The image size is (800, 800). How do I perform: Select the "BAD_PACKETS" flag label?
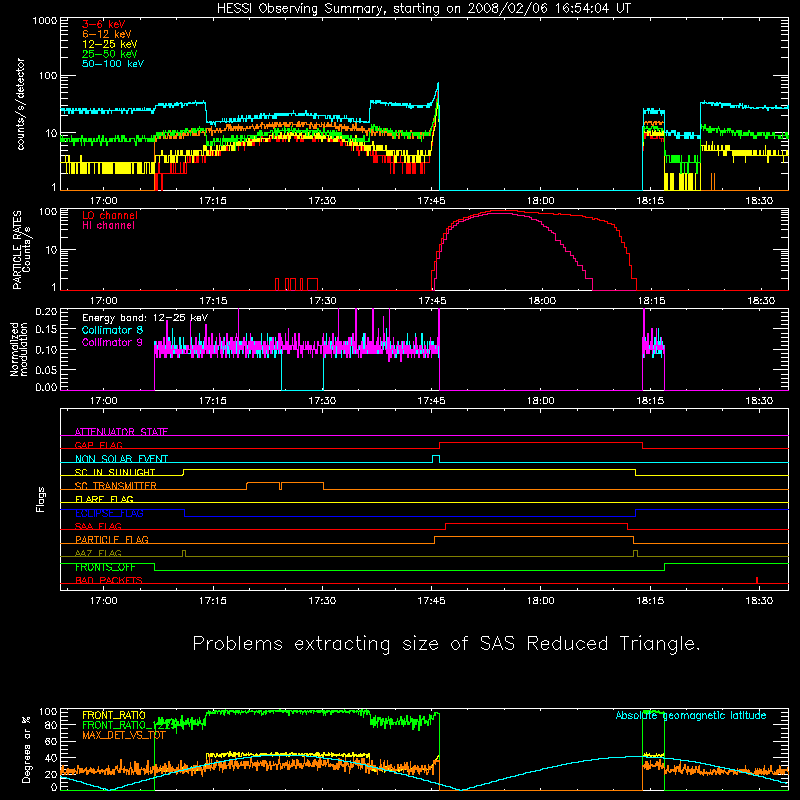[x=109, y=580]
